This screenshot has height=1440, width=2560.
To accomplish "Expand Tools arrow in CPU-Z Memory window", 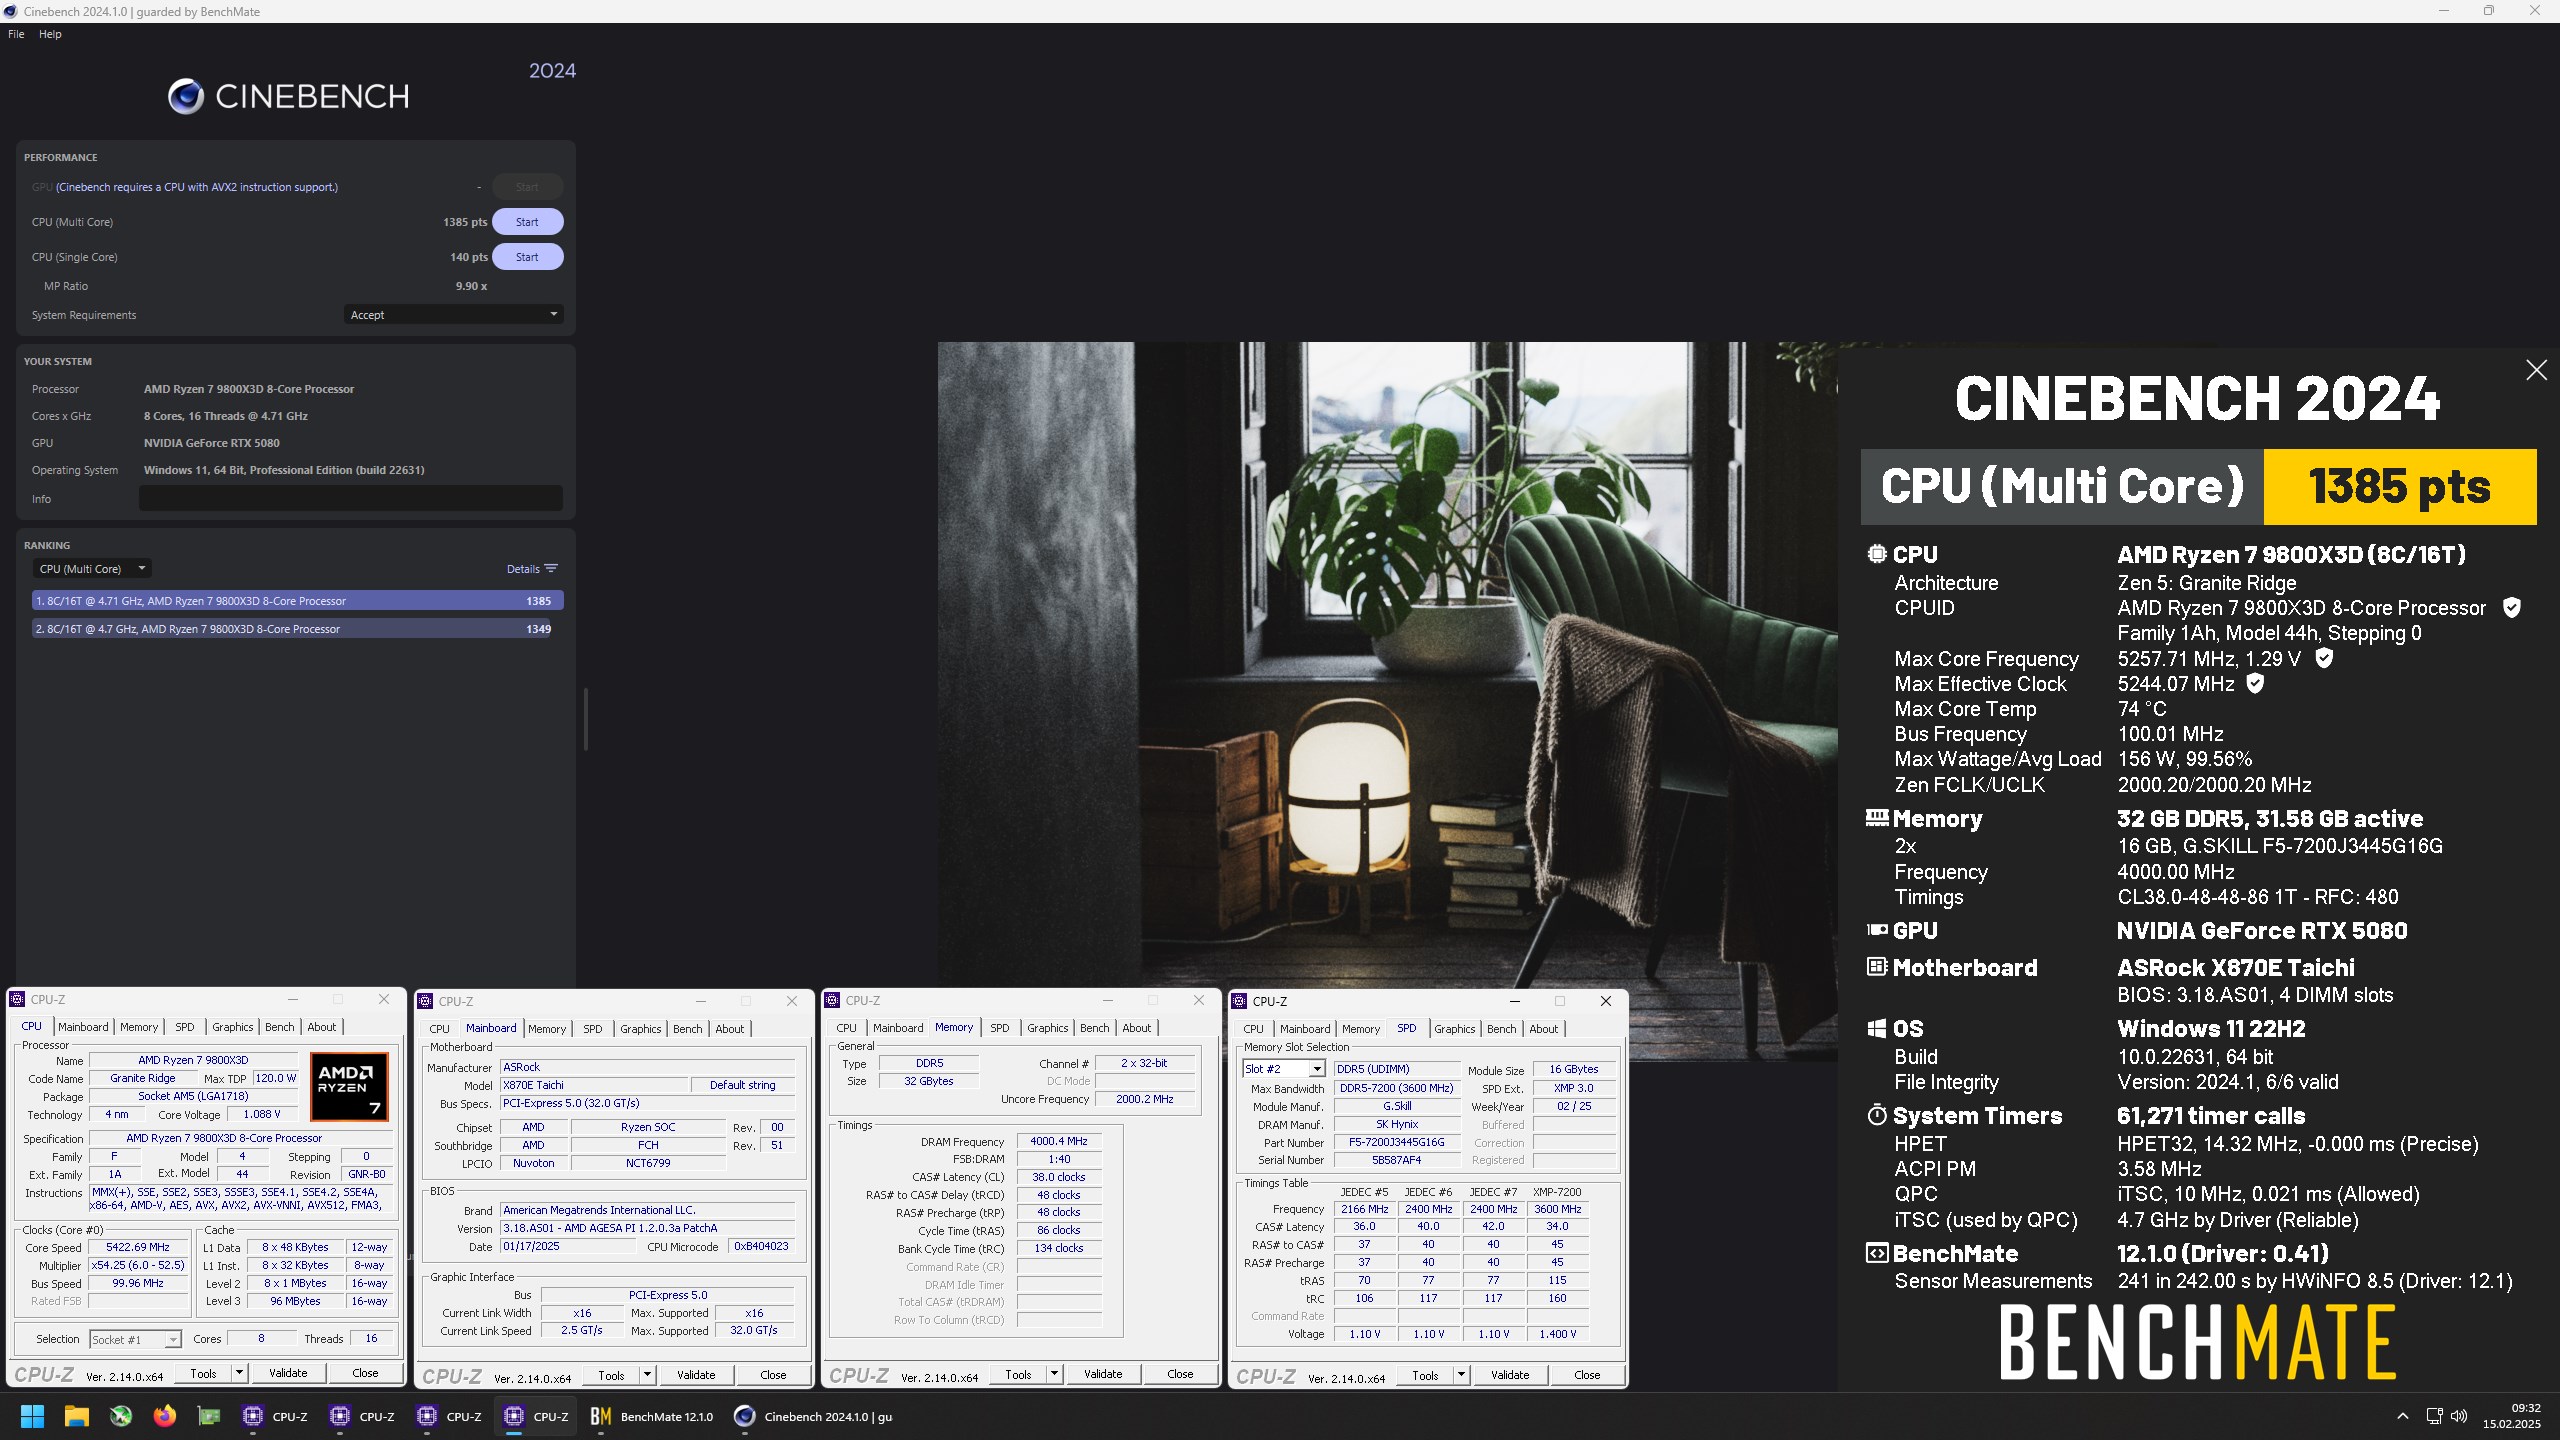I will click(x=1054, y=1374).
